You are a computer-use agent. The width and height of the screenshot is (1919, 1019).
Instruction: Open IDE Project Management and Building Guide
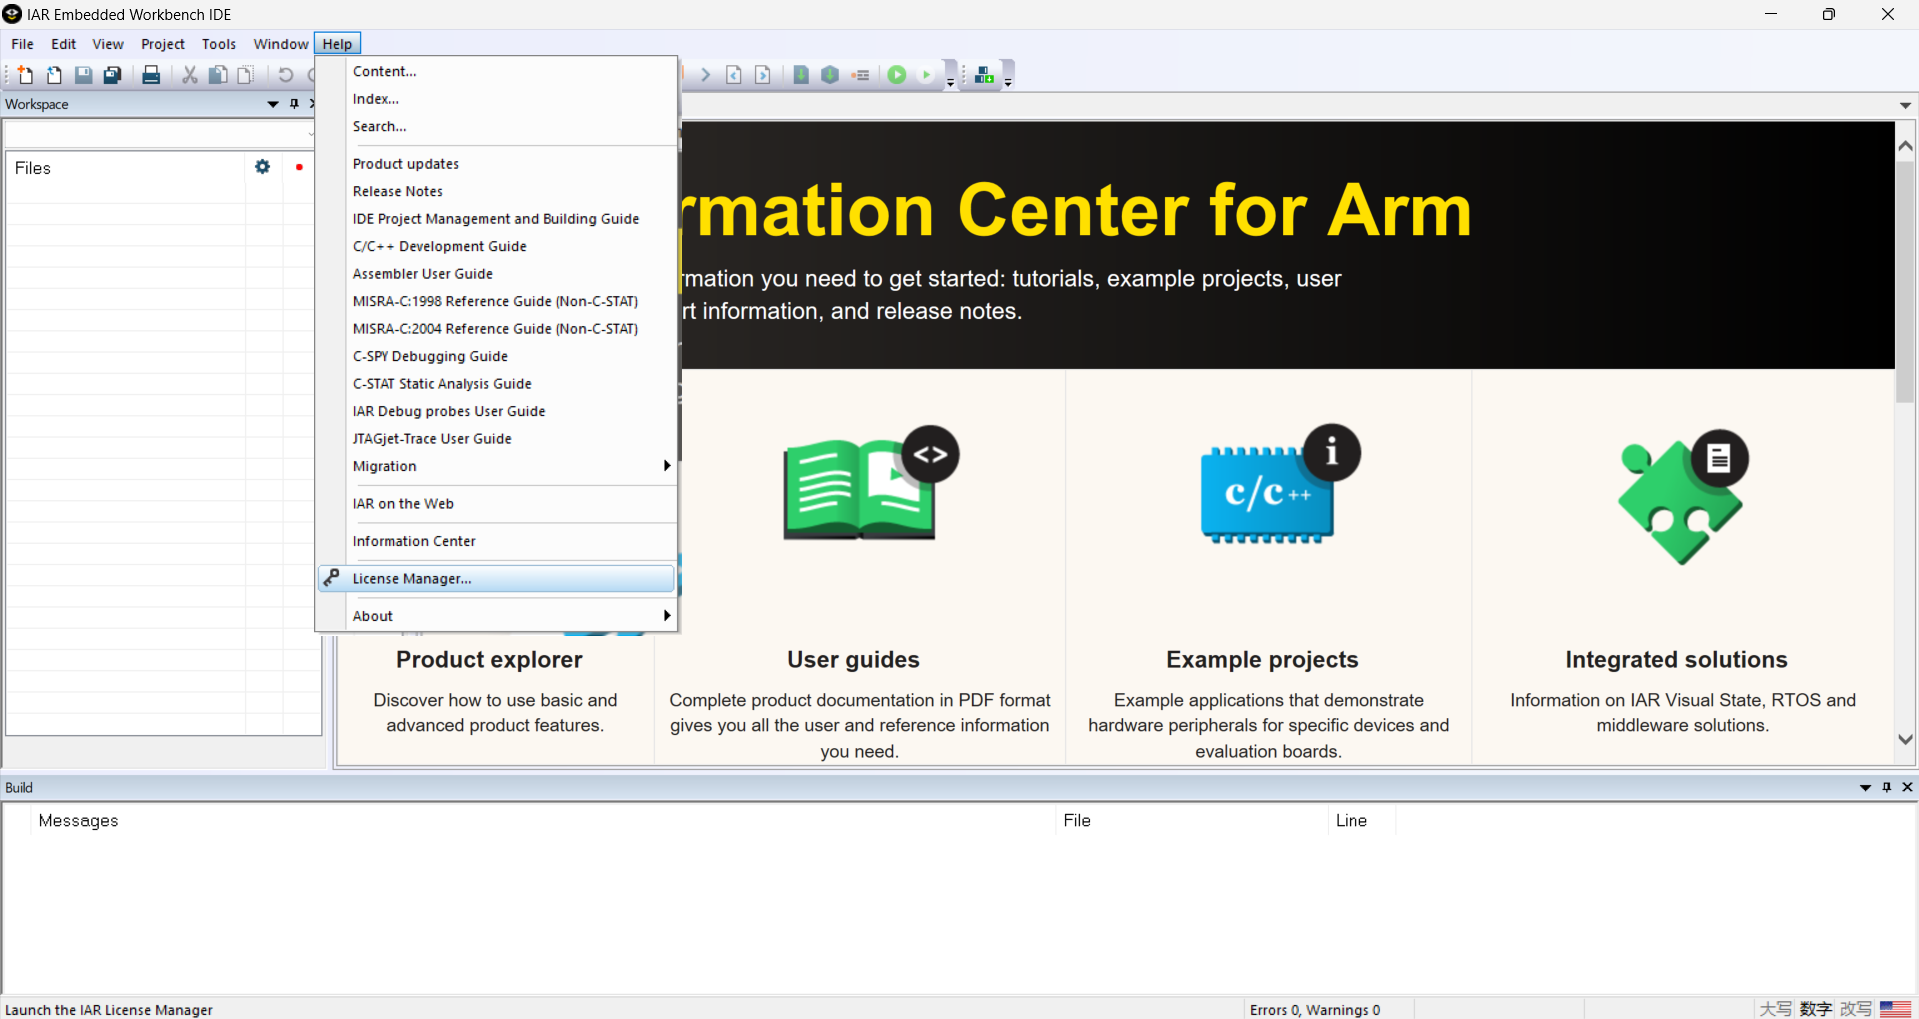pyautogui.click(x=496, y=219)
